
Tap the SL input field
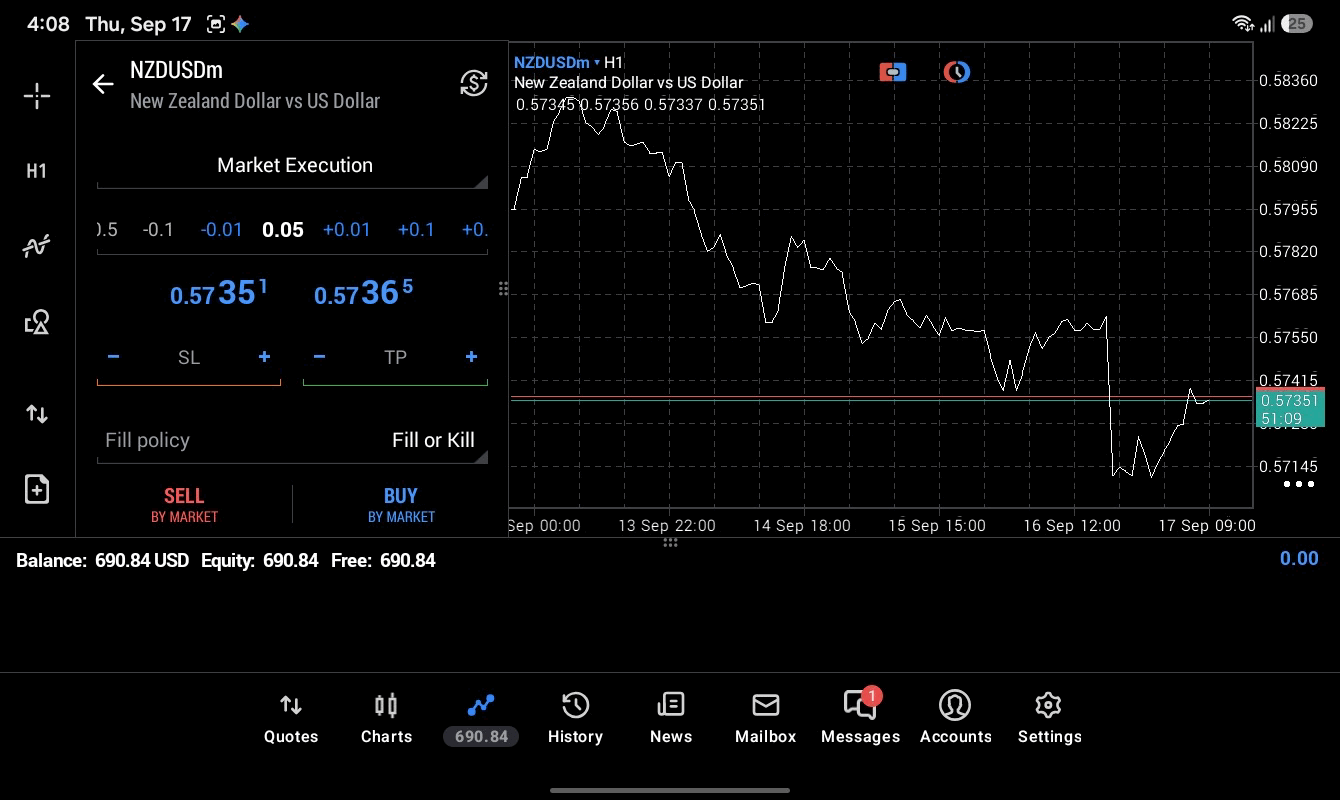[x=189, y=358]
